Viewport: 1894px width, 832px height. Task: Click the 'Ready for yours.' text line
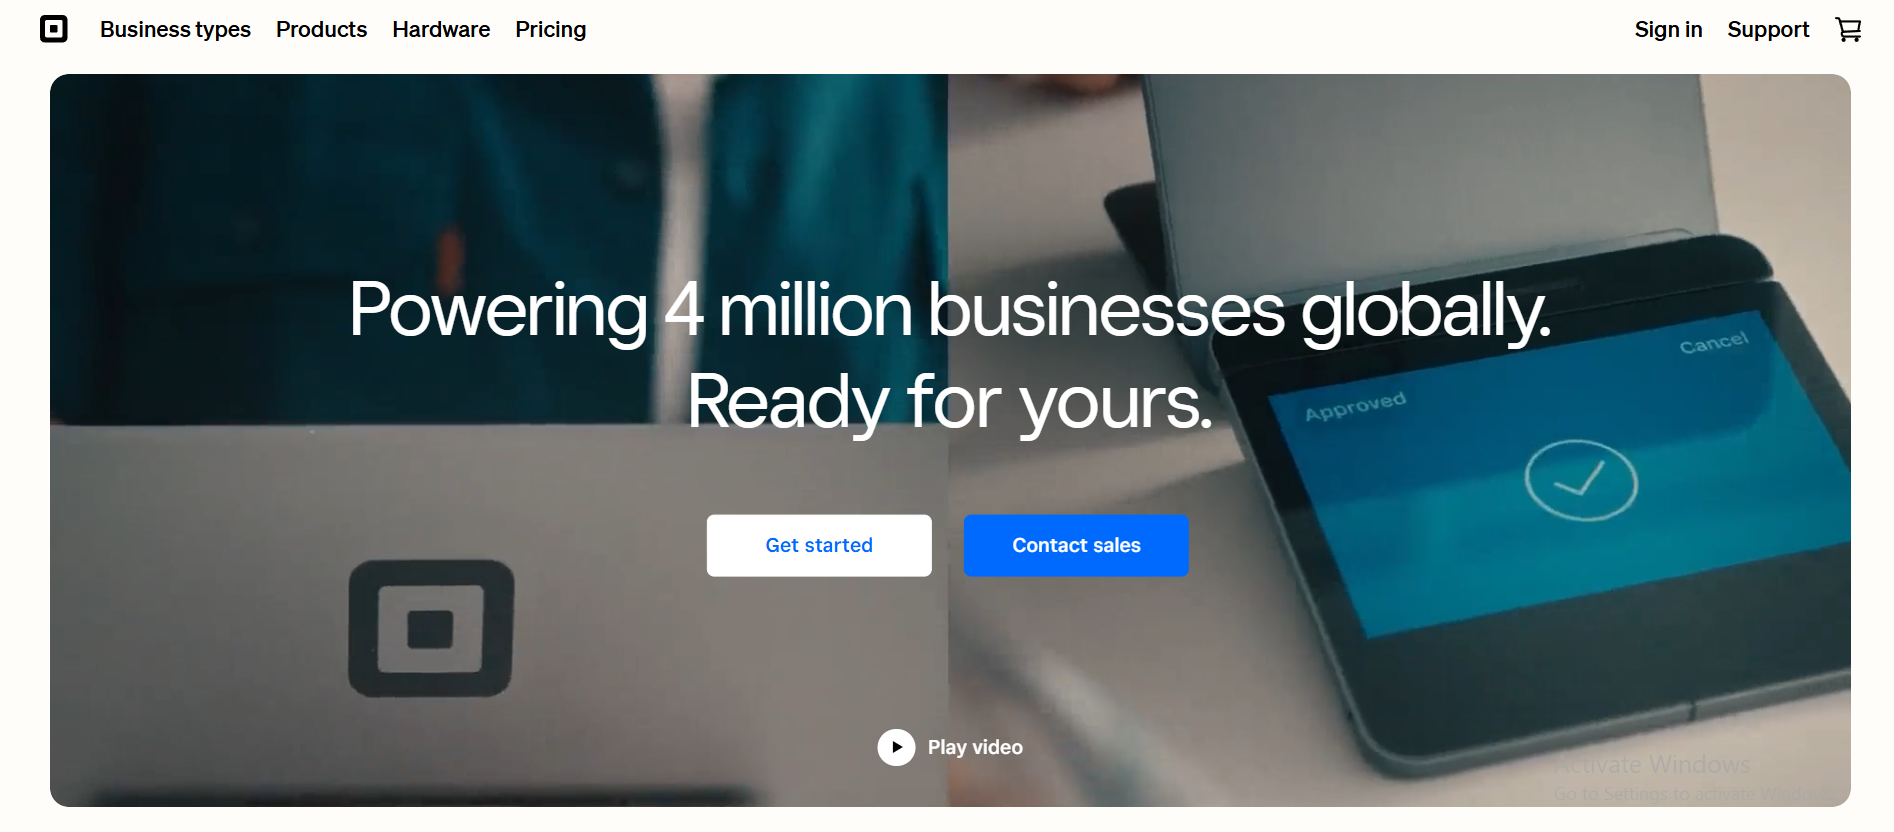[x=950, y=402]
